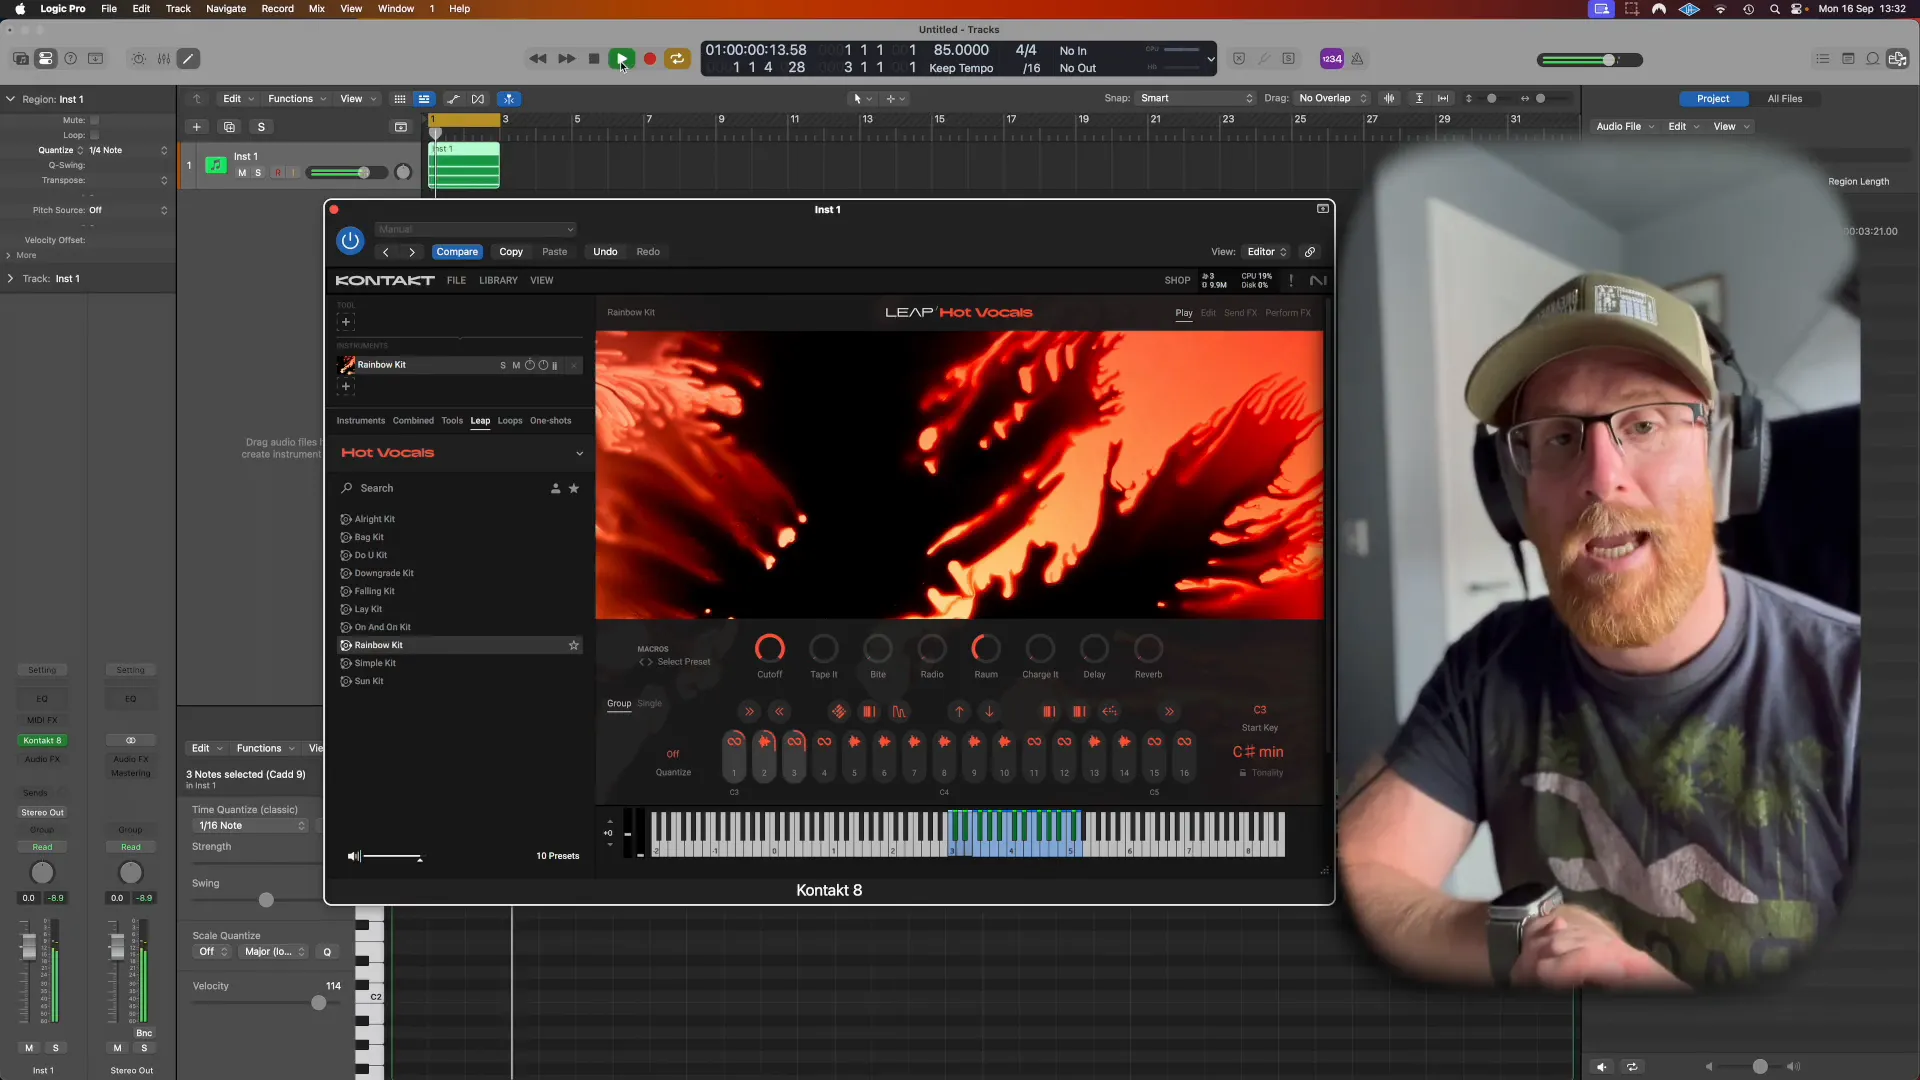Switch to the Loops browser tab
The width and height of the screenshot is (1920, 1080).
[x=510, y=421]
